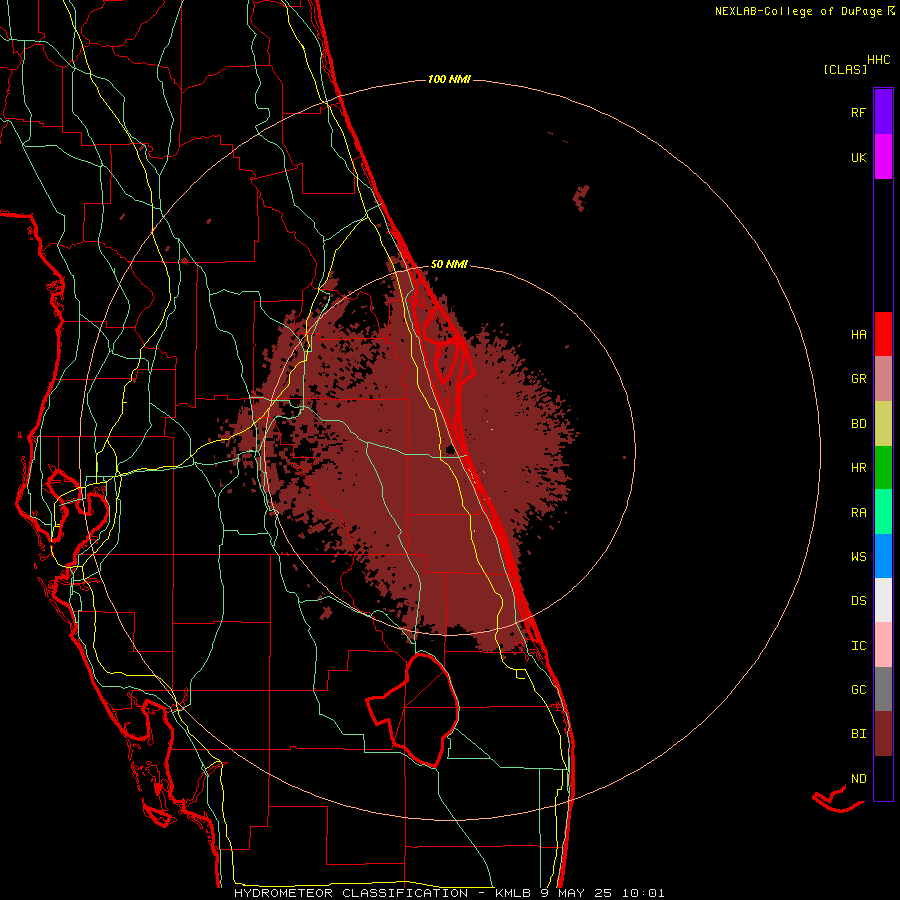This screenshot has height=900, width=900.
Task: Click the BD legend label
Action: coord(858,424)
